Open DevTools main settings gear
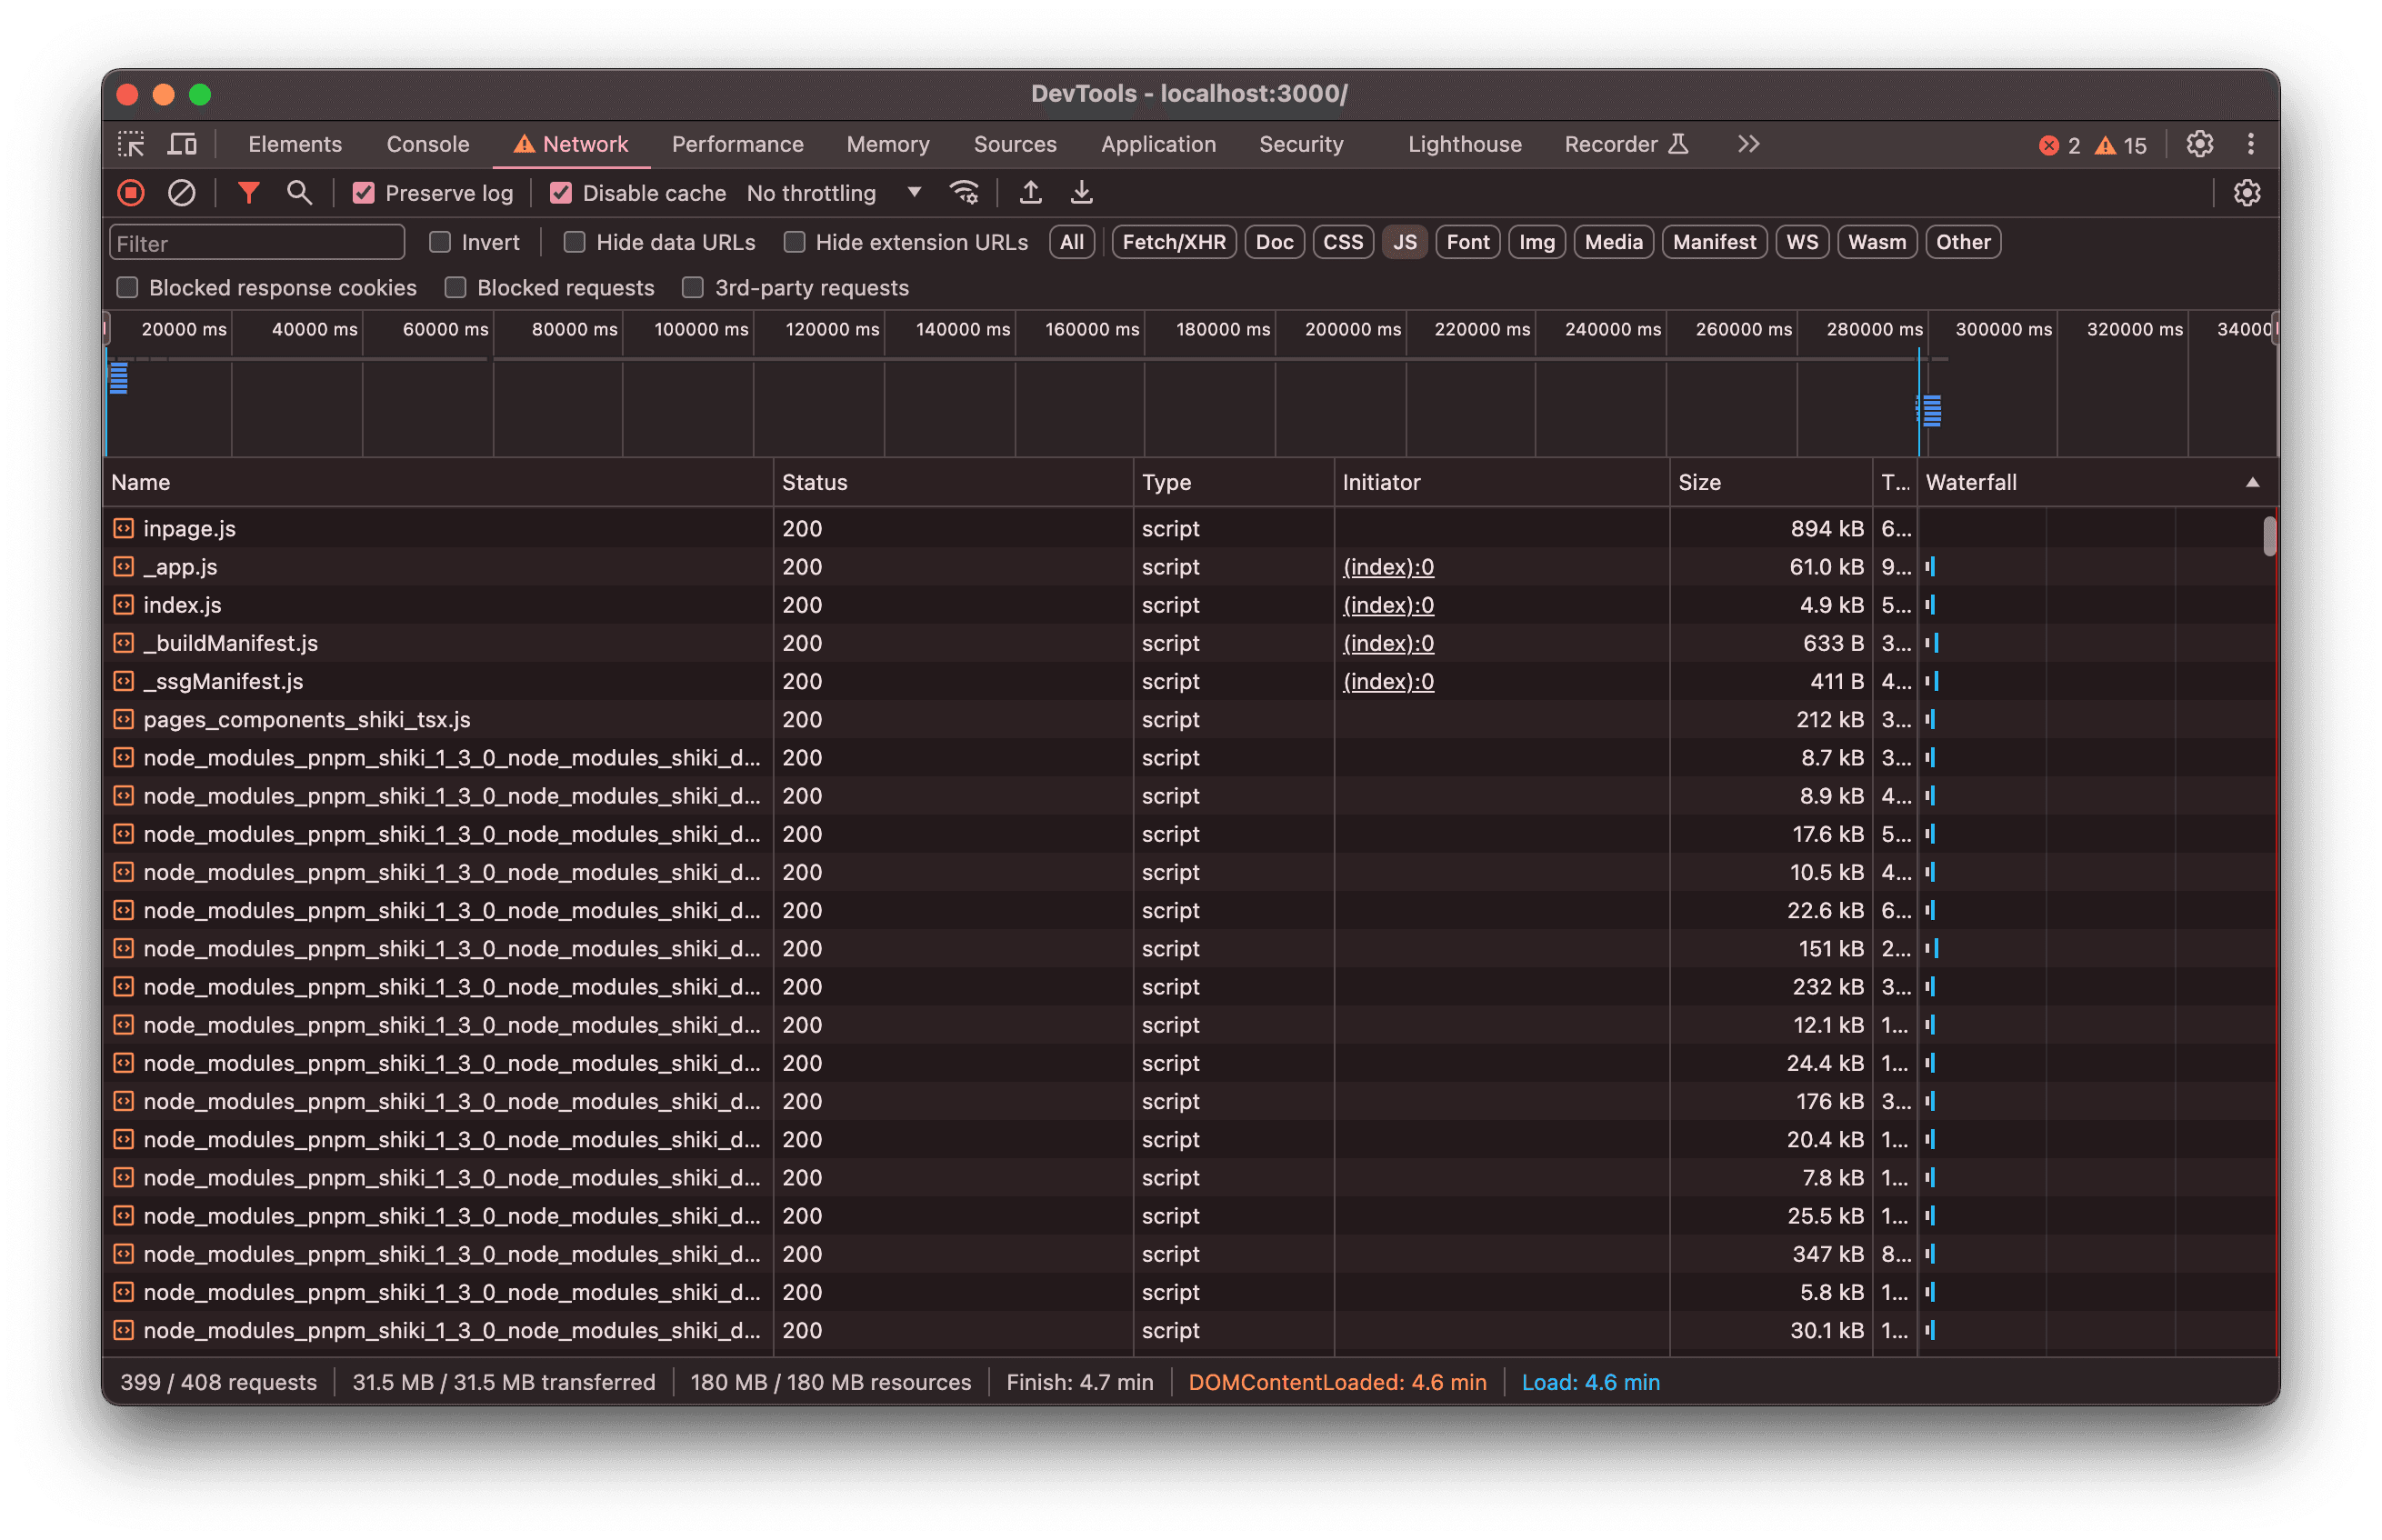This screenshot has width=2382, height=1540. point(2199,144)
